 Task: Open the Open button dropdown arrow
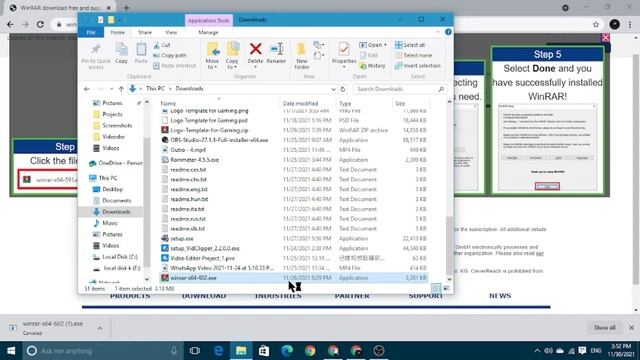coord(385,45)
